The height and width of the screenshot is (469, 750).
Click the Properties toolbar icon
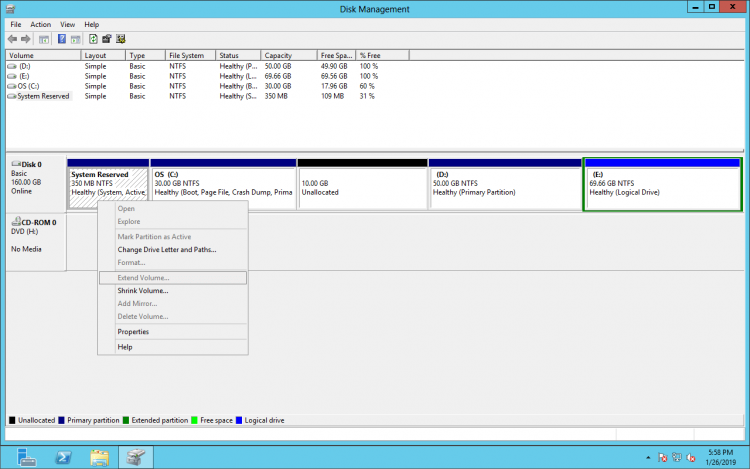click(107, 39)
